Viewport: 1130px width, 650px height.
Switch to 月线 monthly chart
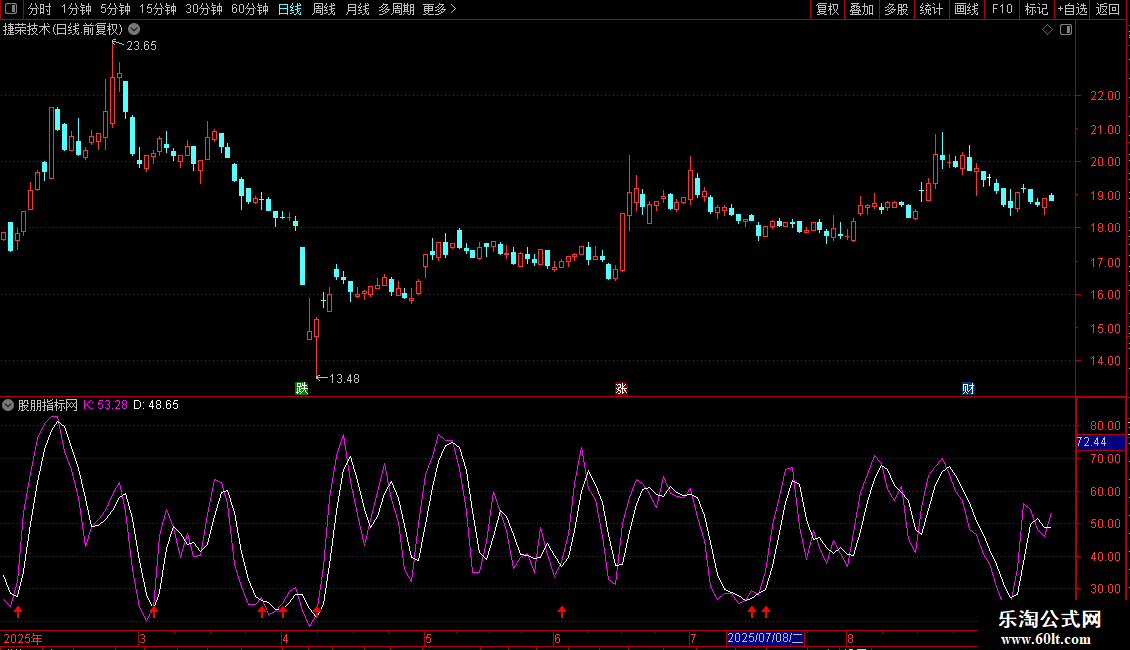pyautogui.click(x=357, y=9)
